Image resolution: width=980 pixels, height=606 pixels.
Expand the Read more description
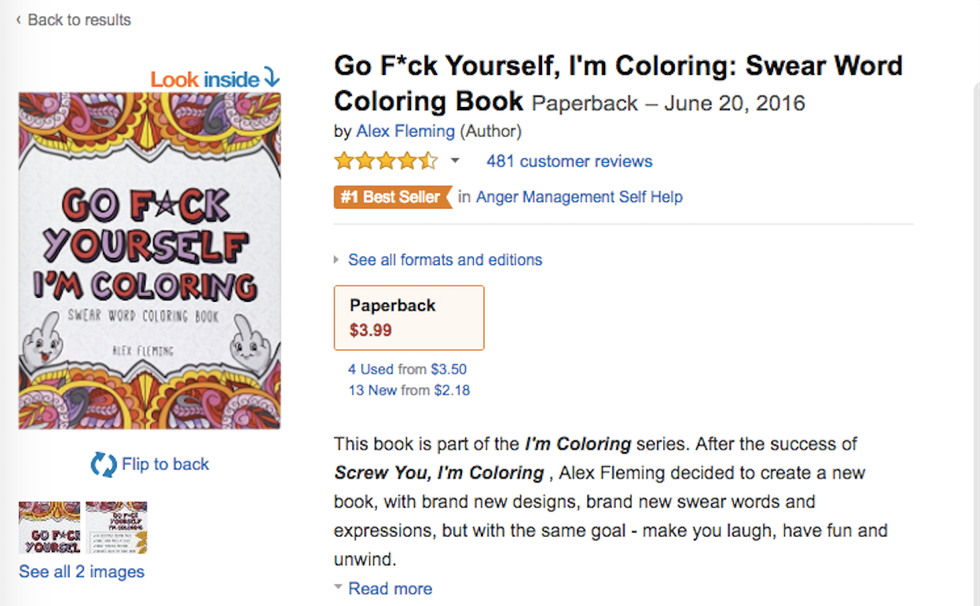[x=389, y=589]
